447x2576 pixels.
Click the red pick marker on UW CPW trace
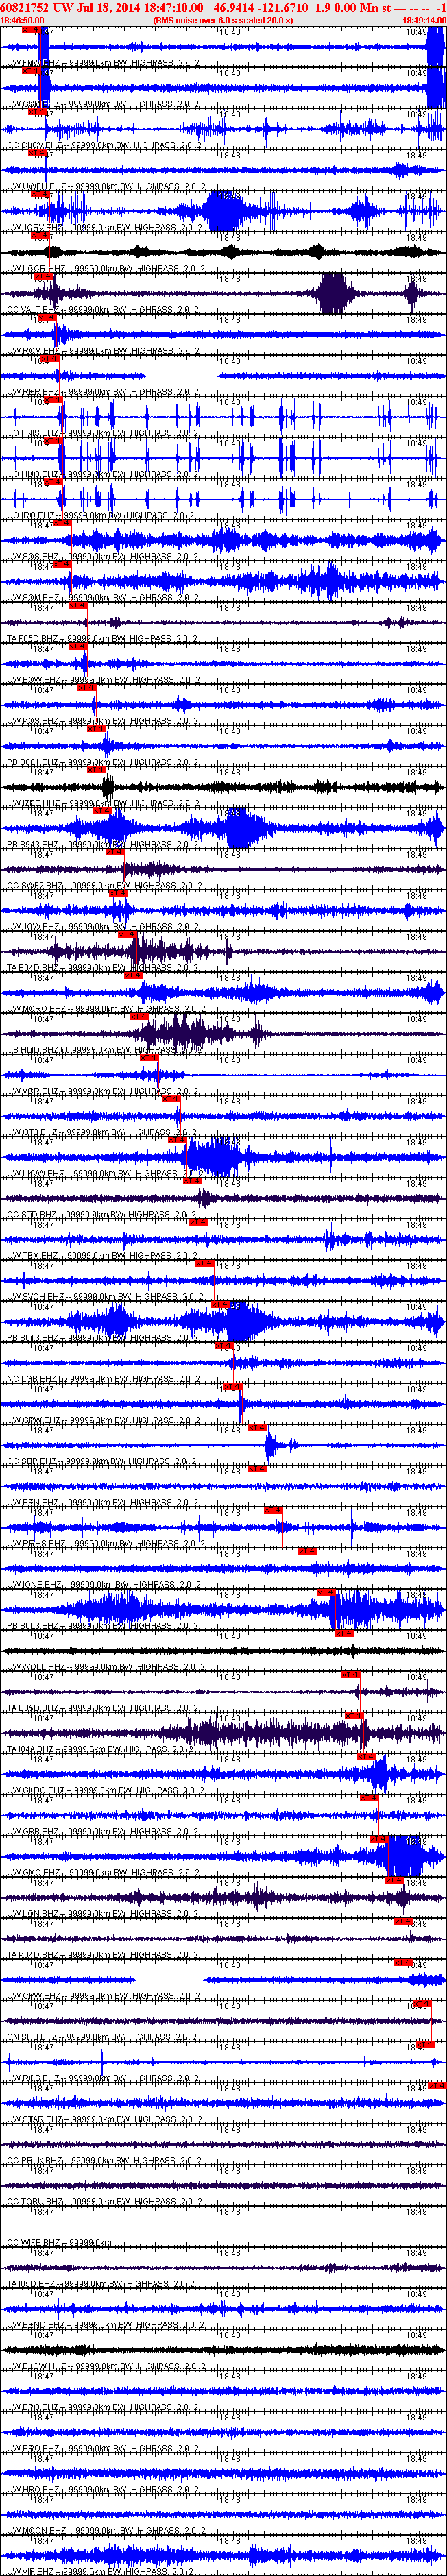coord(404,1962)
